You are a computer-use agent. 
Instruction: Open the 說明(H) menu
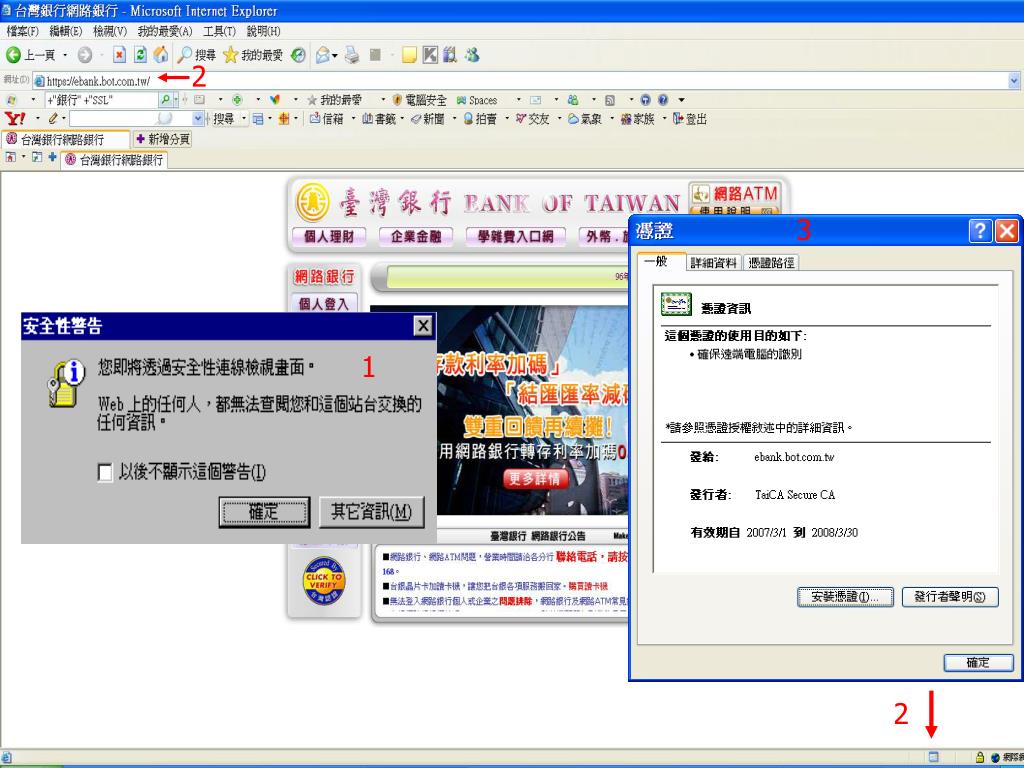click(263, 31)
